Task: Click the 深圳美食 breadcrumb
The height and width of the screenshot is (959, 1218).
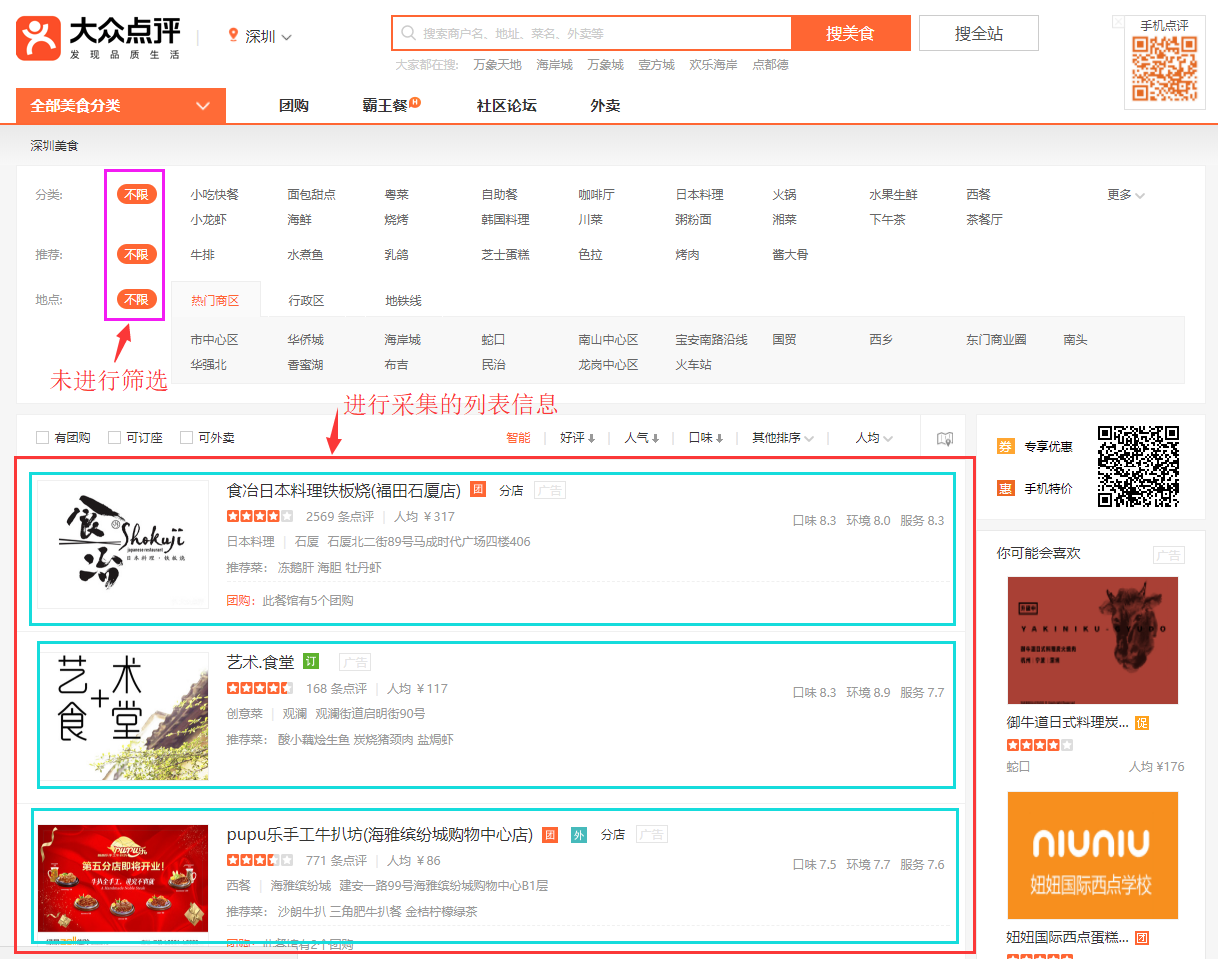Action: point(54,146)
